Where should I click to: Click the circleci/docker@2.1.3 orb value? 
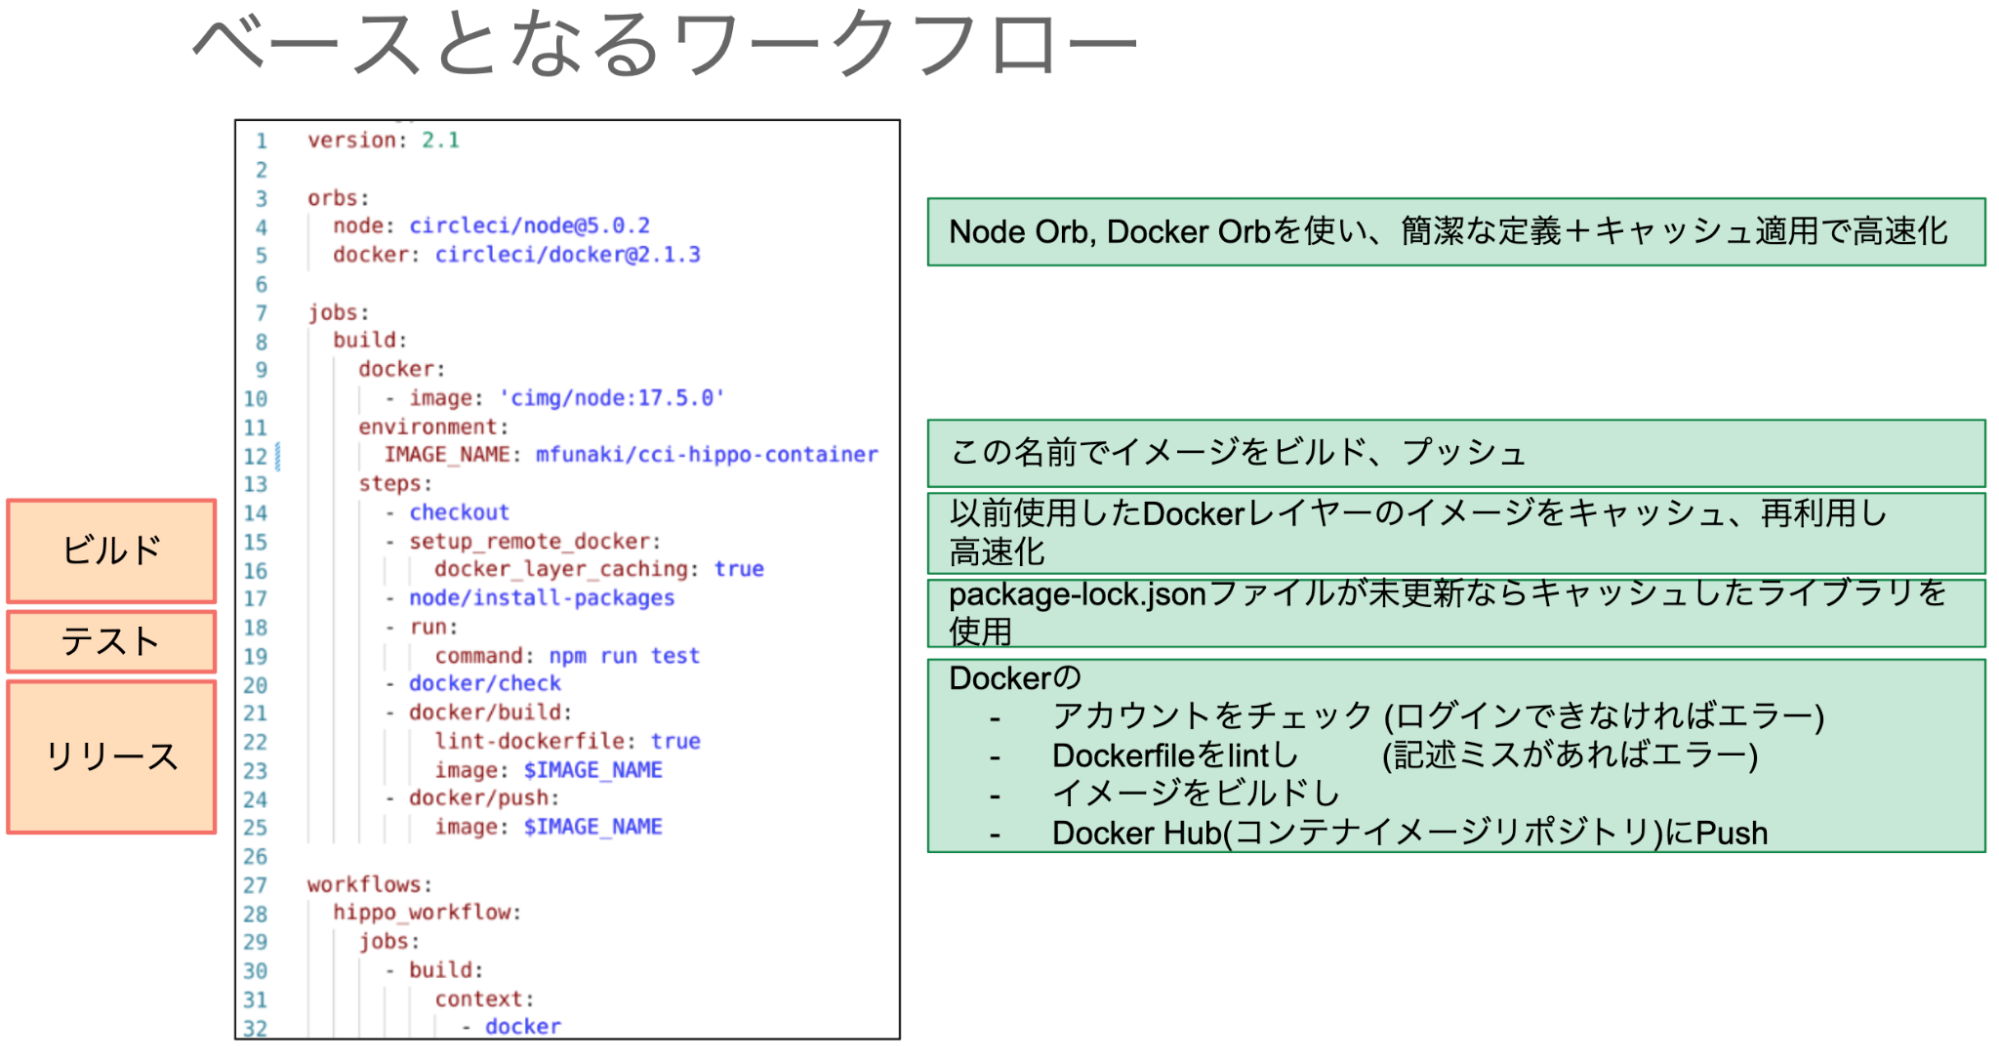(x=567, y=255)
